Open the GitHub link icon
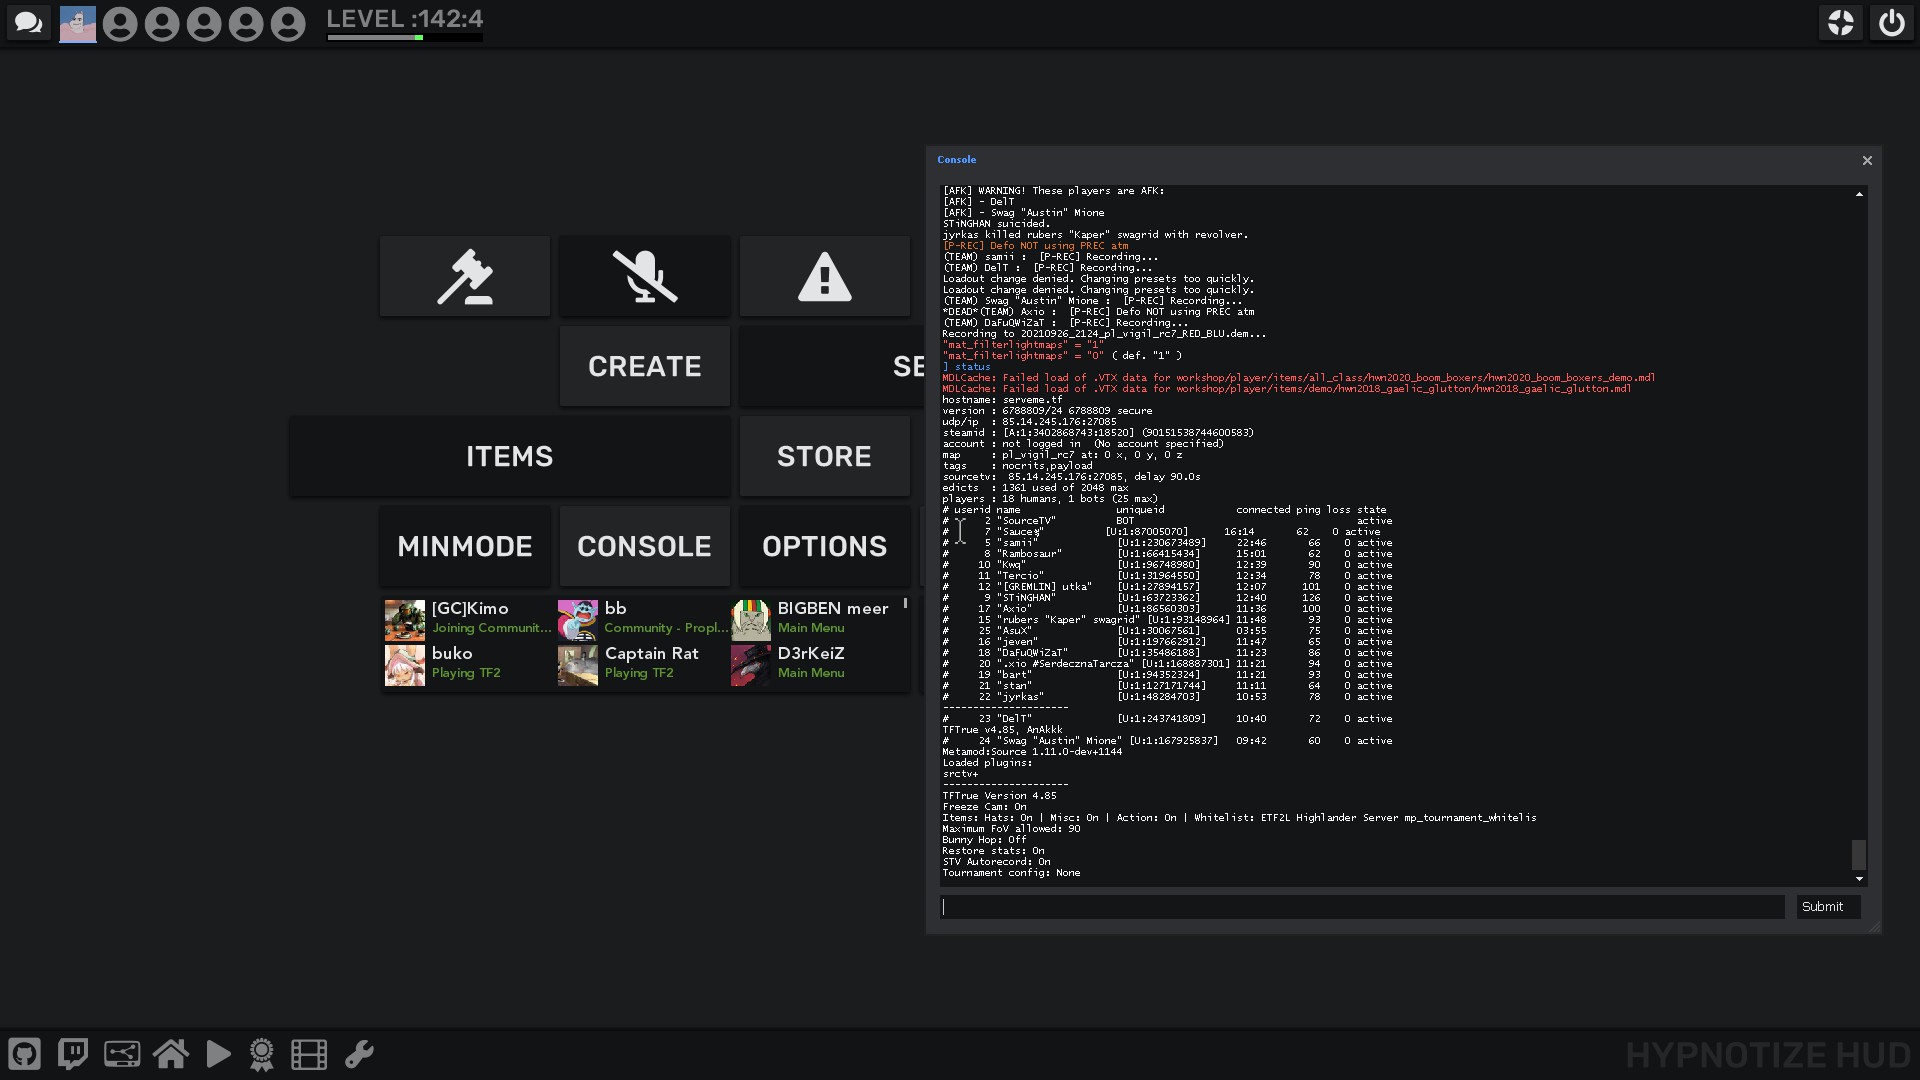Screen dimensions: 1920x1080 (24, 1054)
